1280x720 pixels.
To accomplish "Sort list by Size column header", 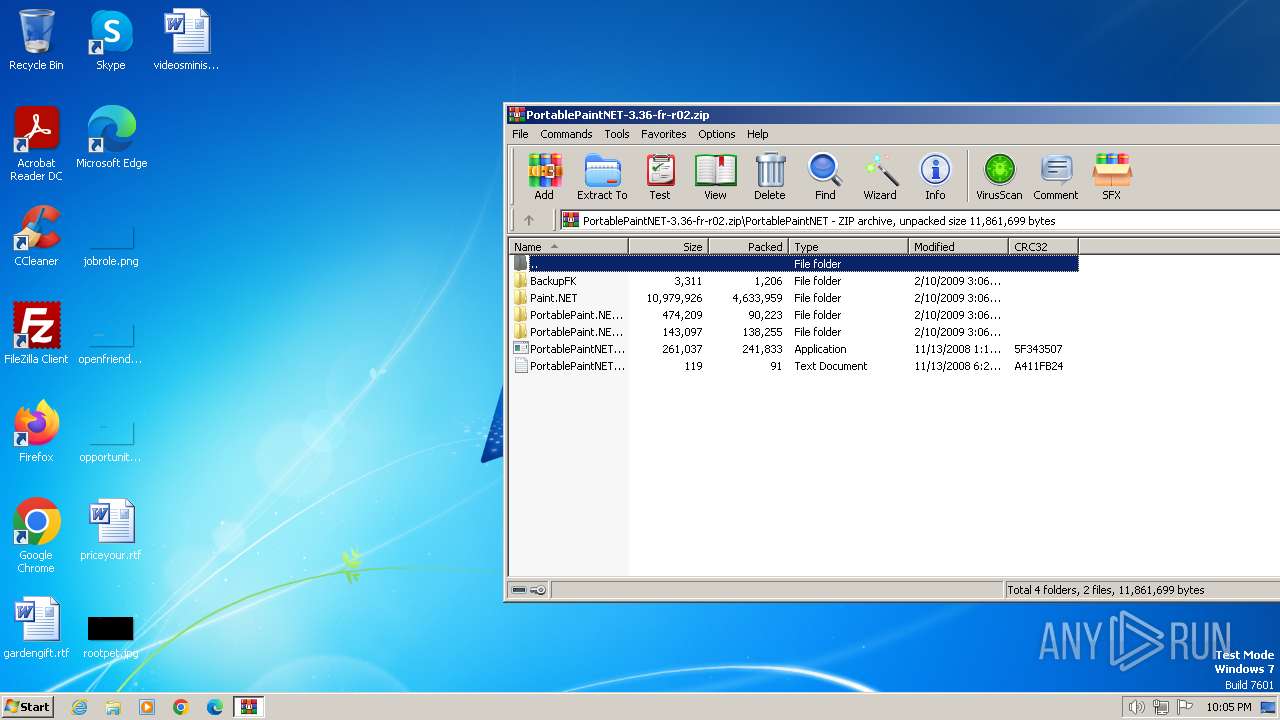I will 669,246.
